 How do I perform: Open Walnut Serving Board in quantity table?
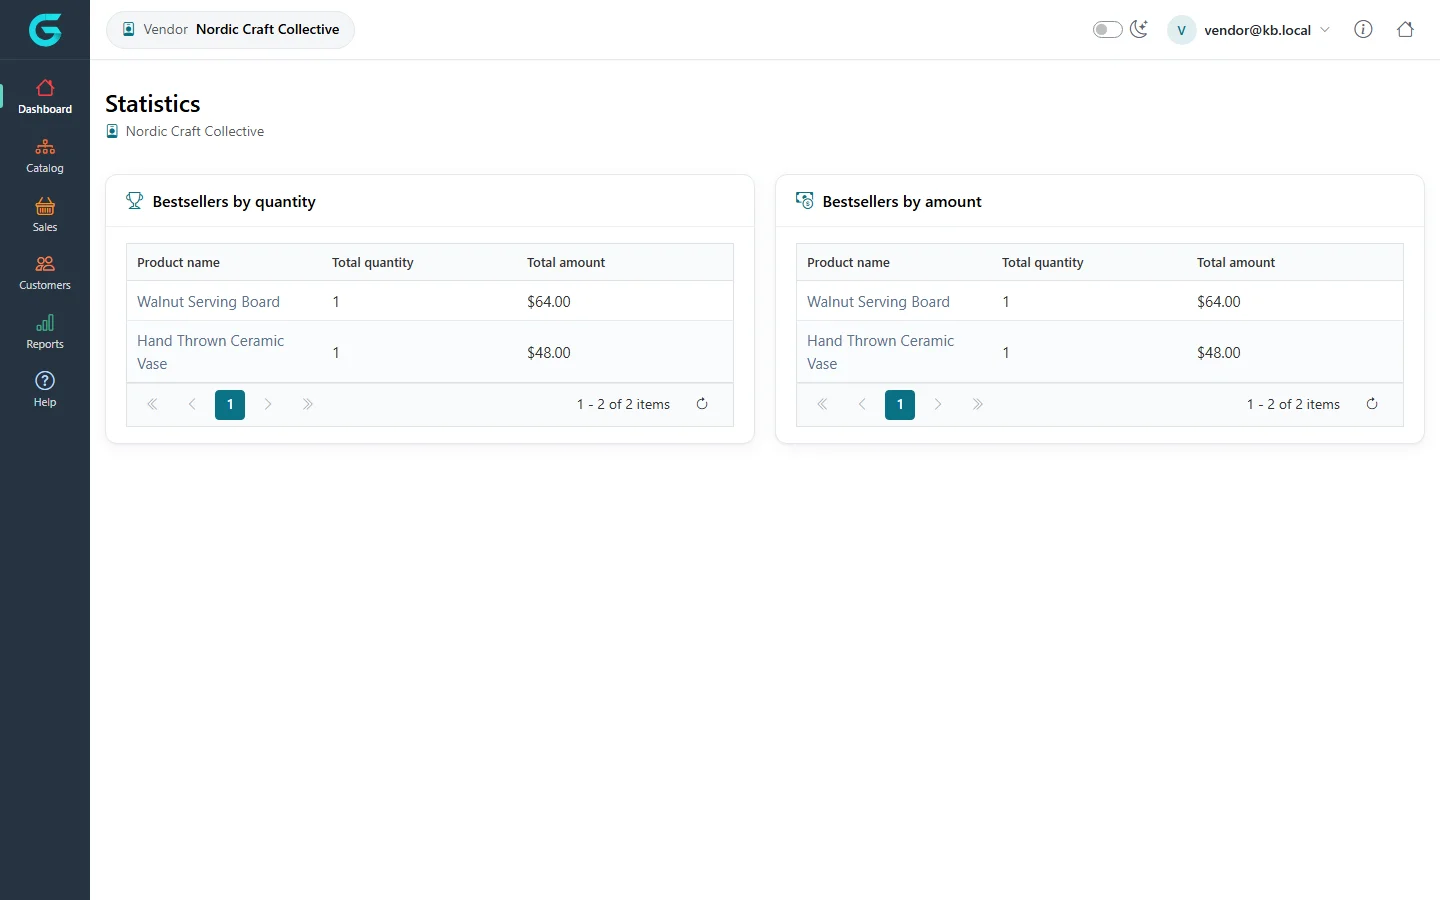tap(208, 301)
